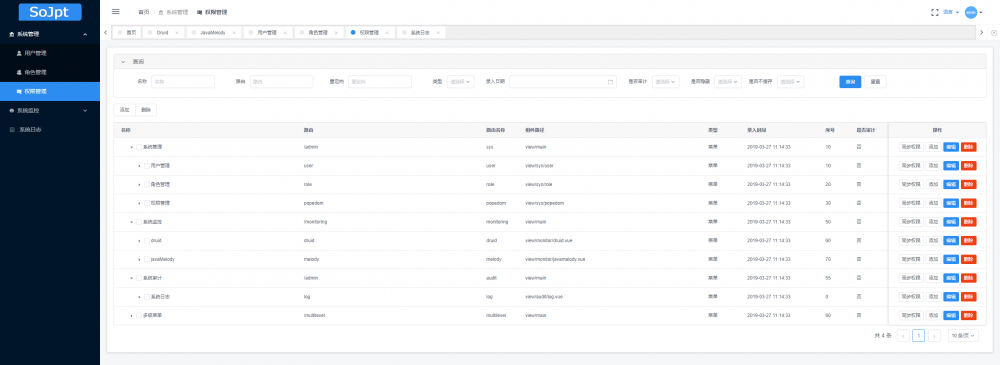The width and height of the screenshot is (1000, 365).
Task: Focus the 名称 filter input
Action: (182, 82)
